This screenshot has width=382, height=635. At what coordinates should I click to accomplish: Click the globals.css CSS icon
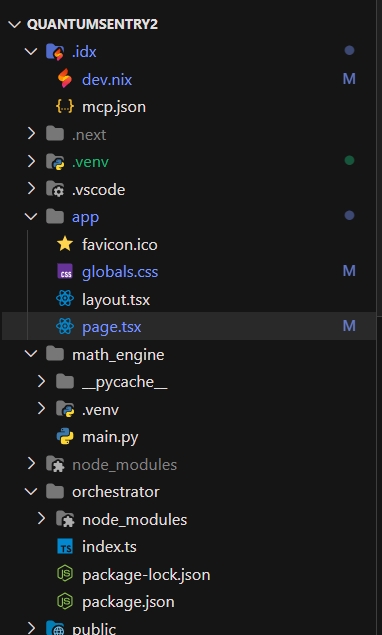pos(65,271)
